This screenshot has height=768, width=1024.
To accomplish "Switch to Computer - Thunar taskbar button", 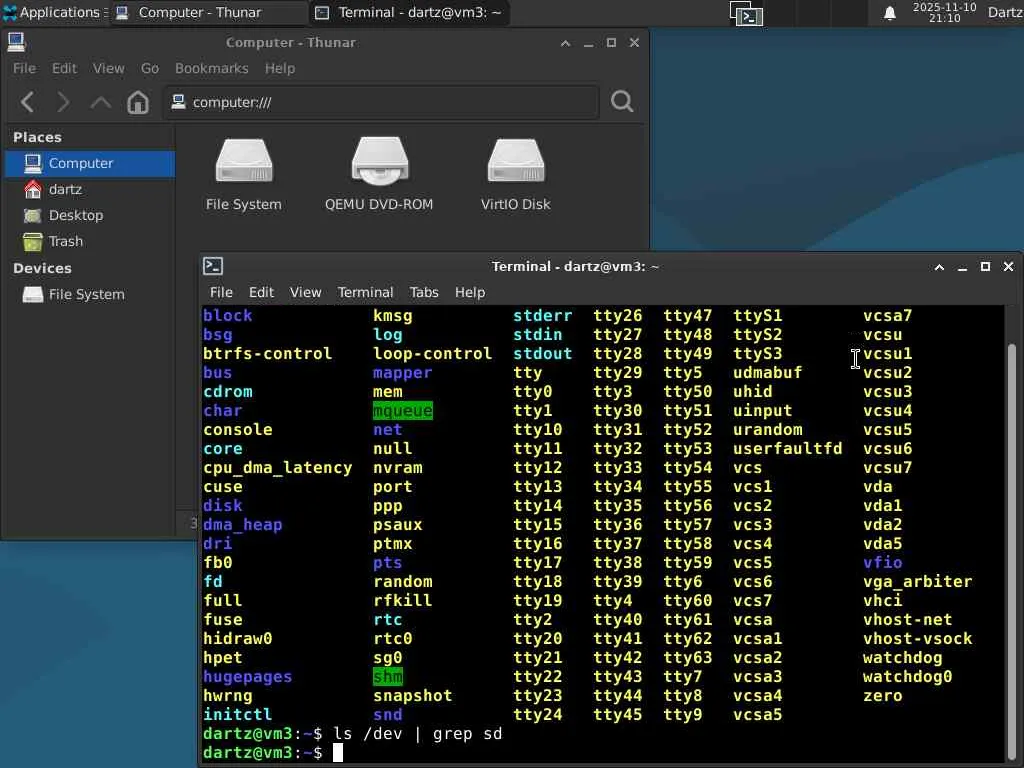I will [x=199, y=13].
